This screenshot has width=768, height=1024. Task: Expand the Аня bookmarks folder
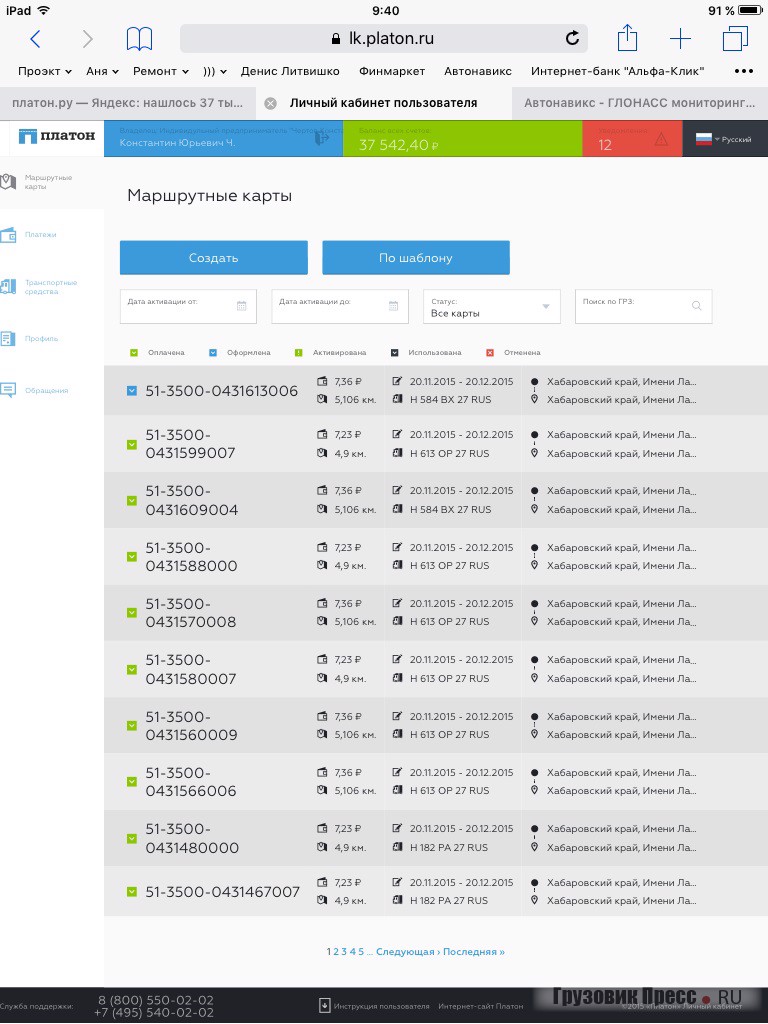(103, 71)
